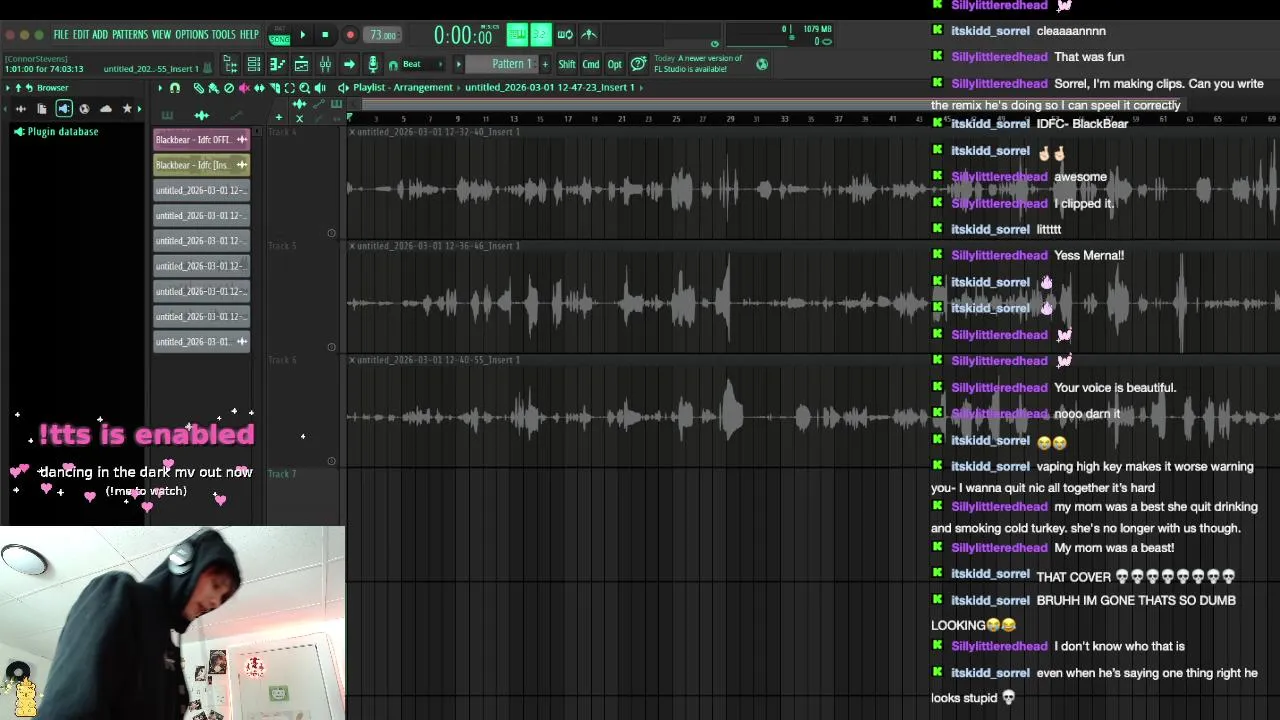Add new pattern with plus button

coord(545,65)
